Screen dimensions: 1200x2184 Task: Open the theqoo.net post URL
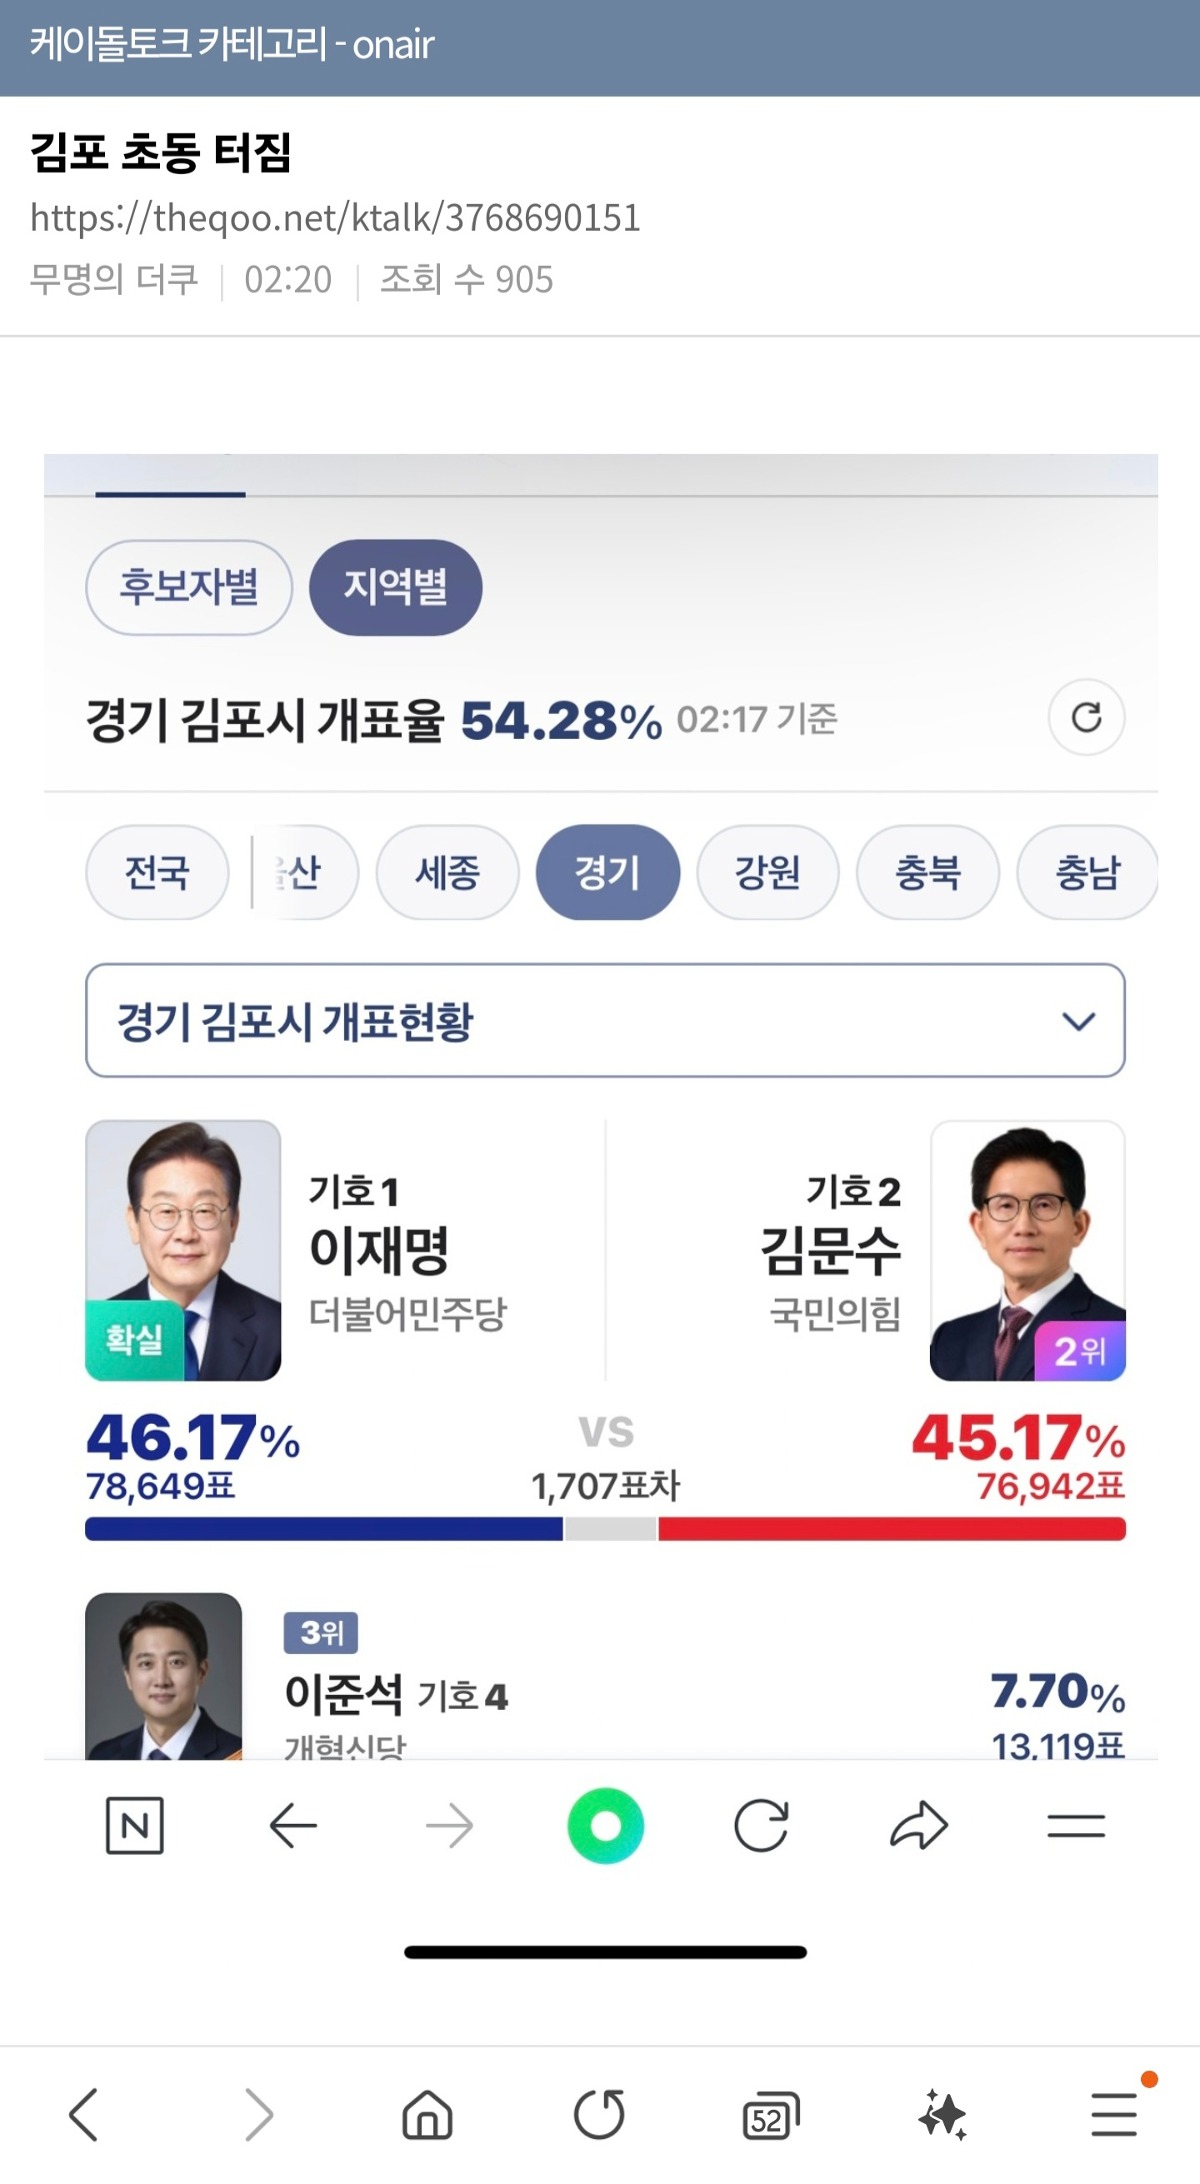pyautogui.click(x=335, y=217)
